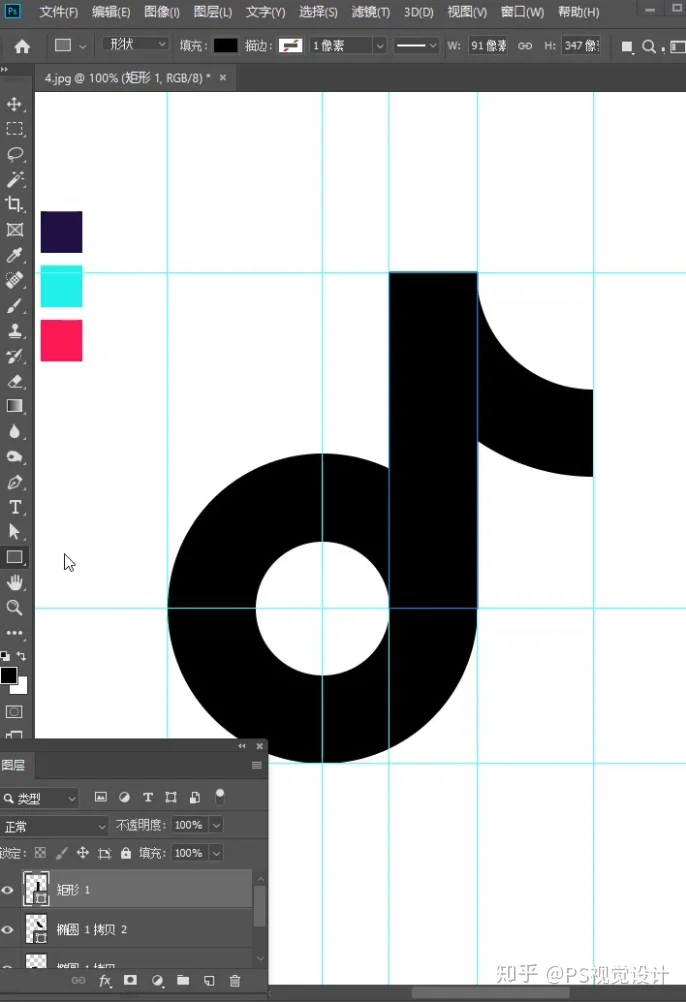
Task: Add a layer style with fx button
Action: pos(105,980)
